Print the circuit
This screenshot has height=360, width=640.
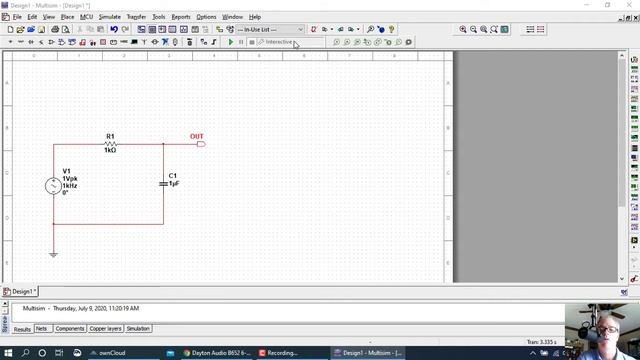pyautogui.click(x=55, y=29)
